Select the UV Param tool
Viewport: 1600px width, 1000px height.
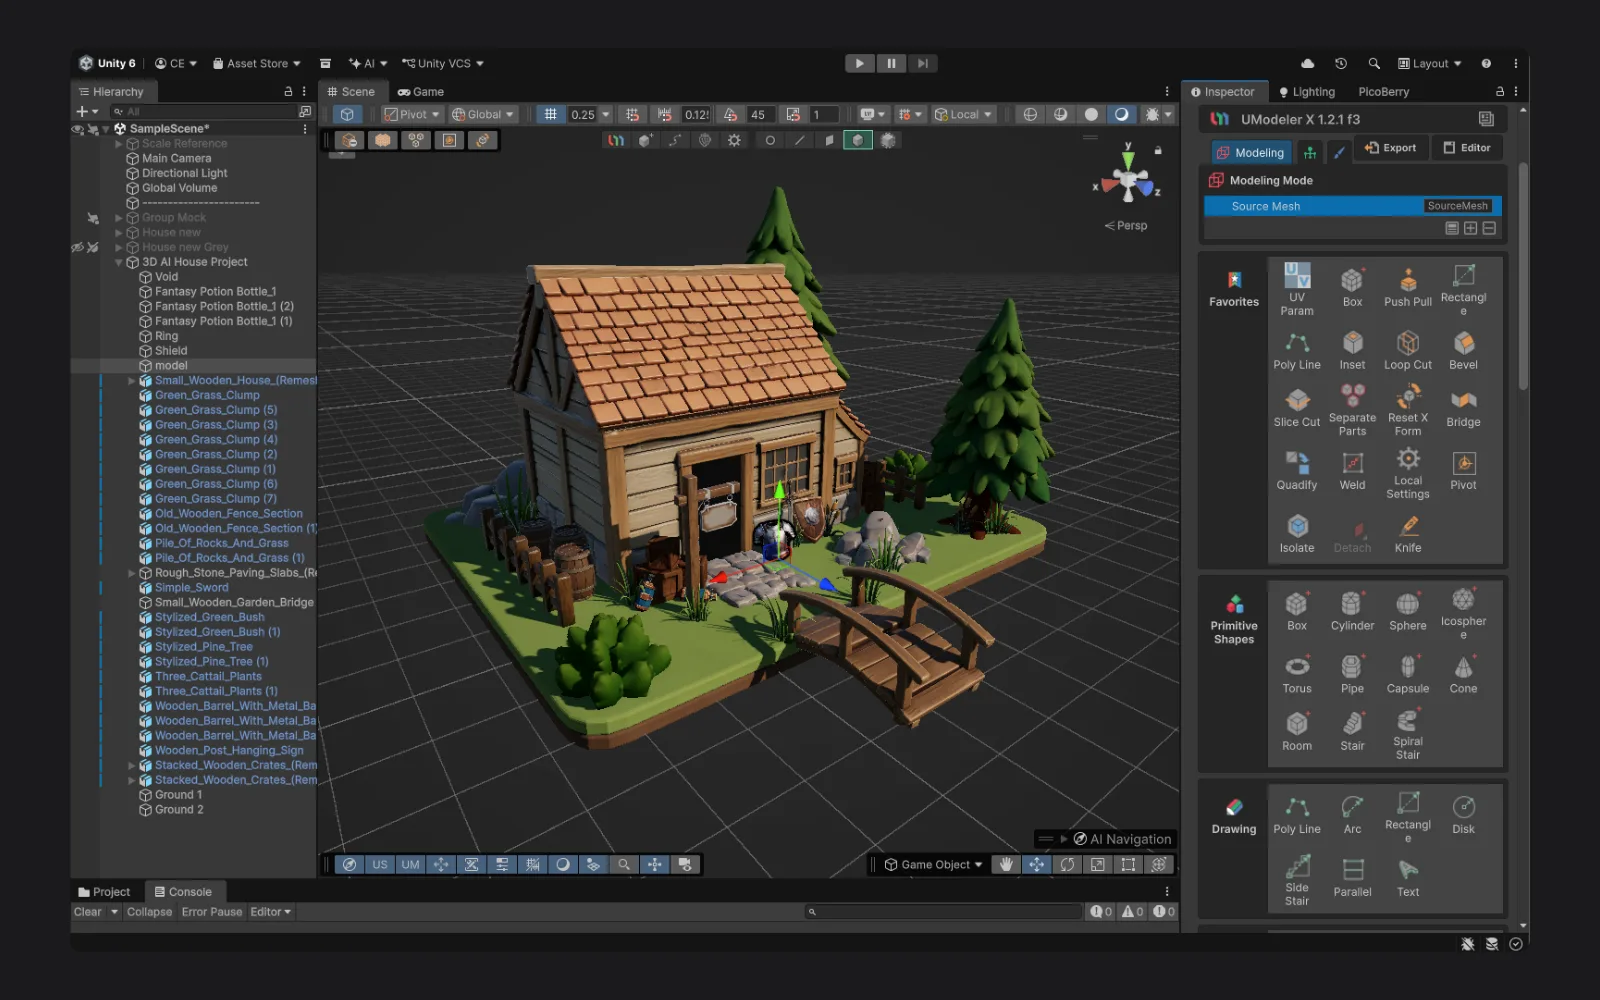[x=1297, y=290]
